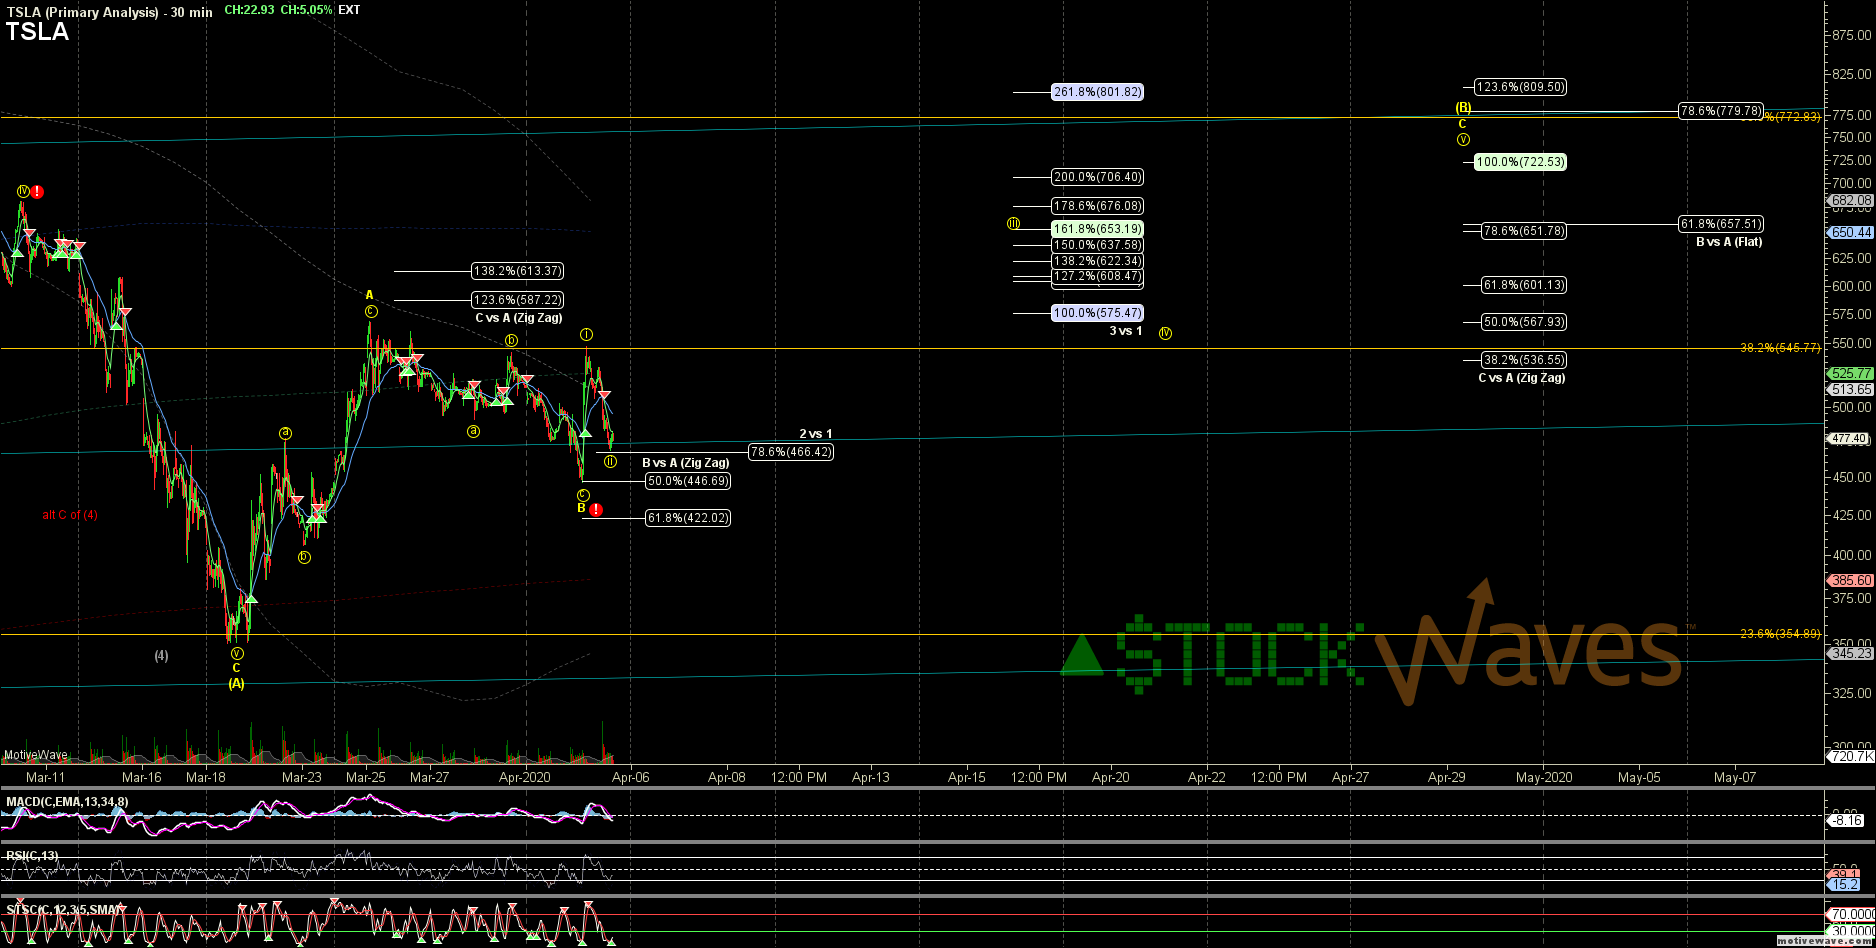Screen dimensions: 1876x948
Task: Click the 720.7K volume tag
Action: click(1850, 757)
